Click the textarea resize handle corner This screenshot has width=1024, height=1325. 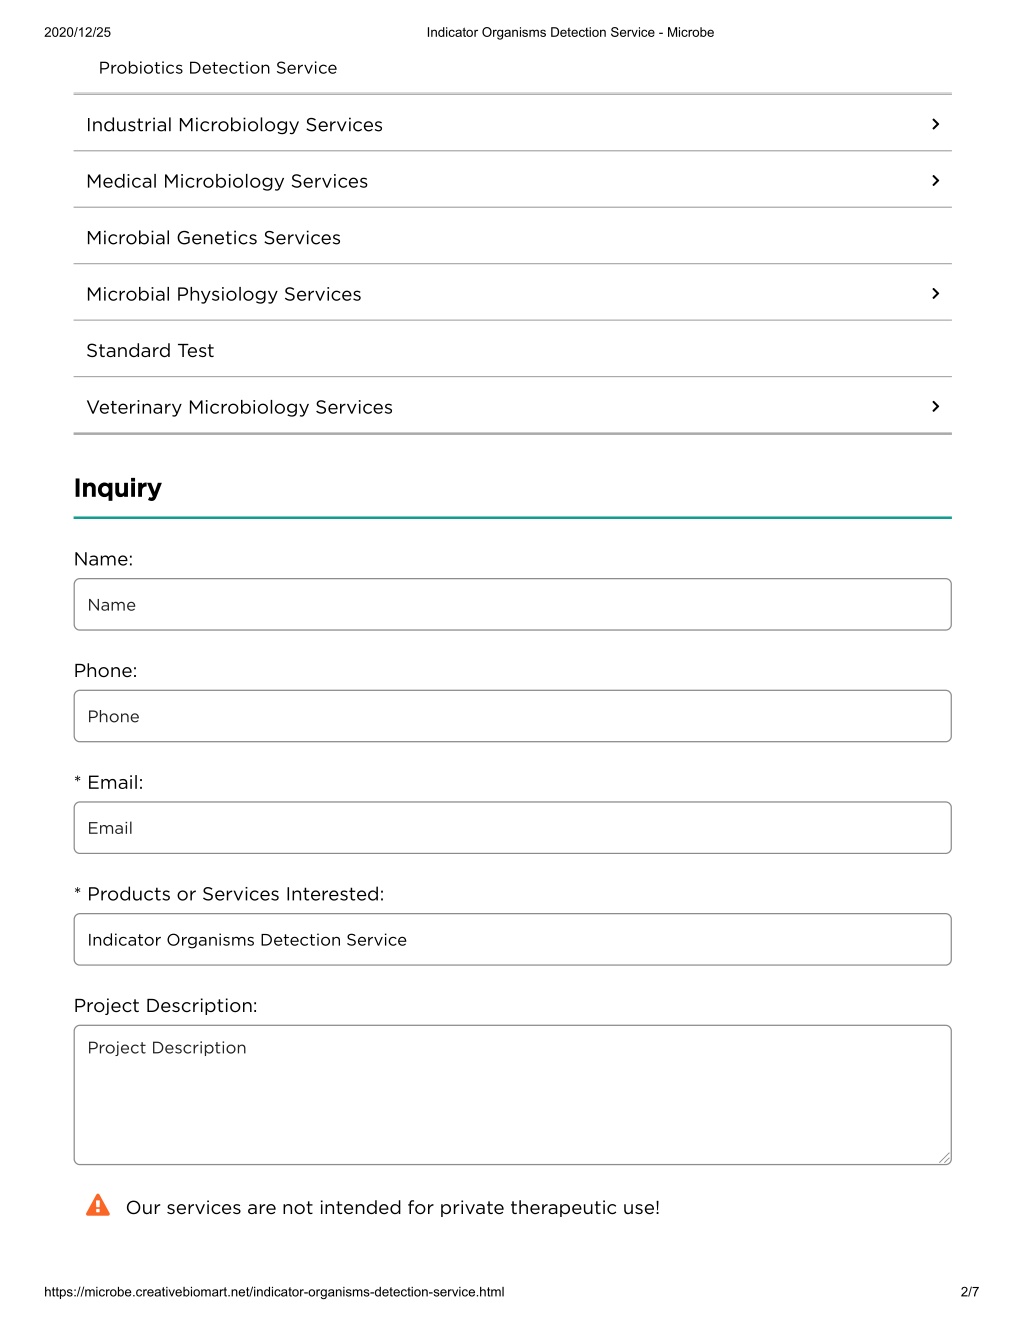(x=944, y=1158)
